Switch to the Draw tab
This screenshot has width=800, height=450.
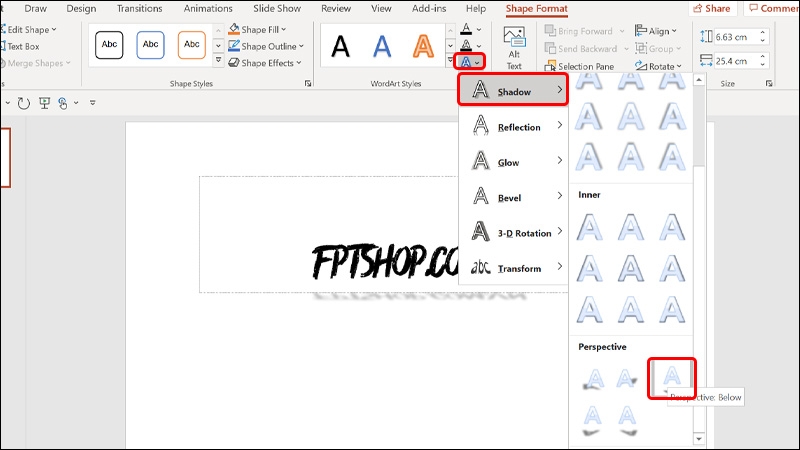(35, 9)
